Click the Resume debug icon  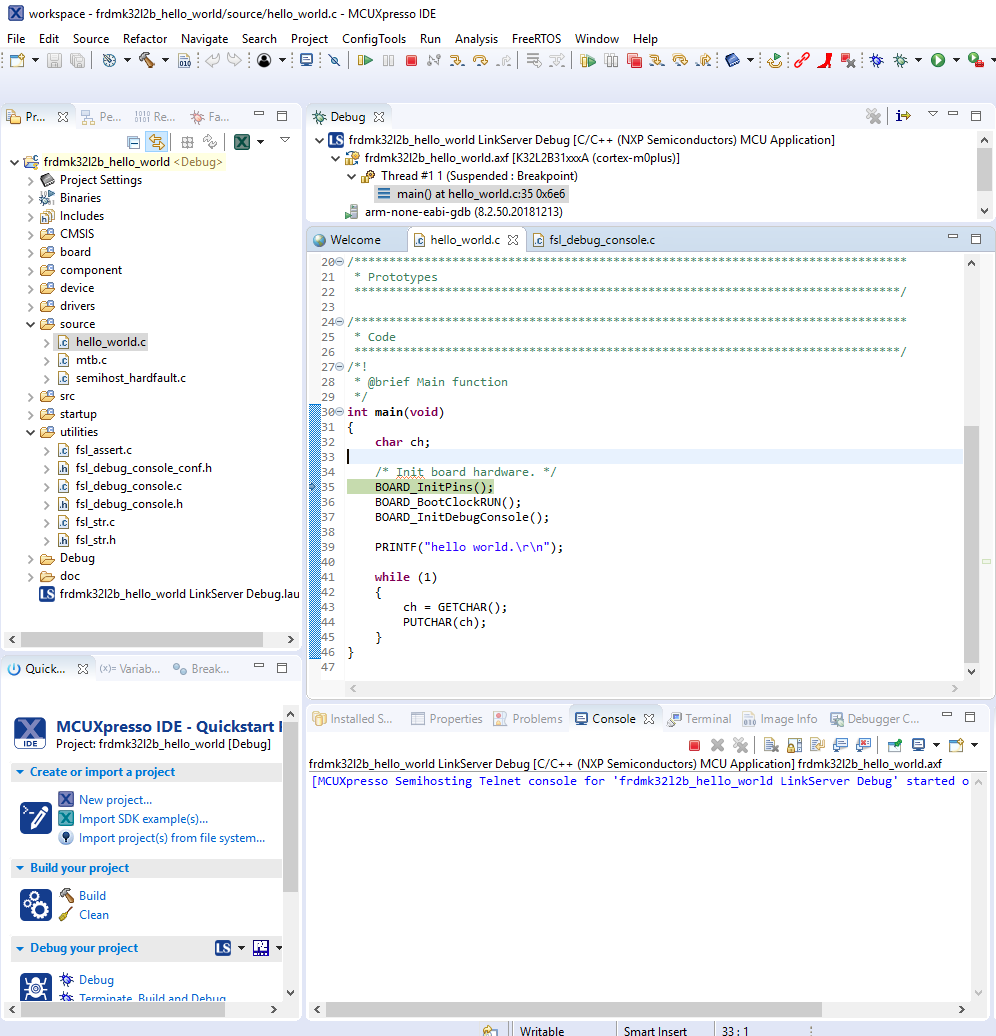coord(365,61)
